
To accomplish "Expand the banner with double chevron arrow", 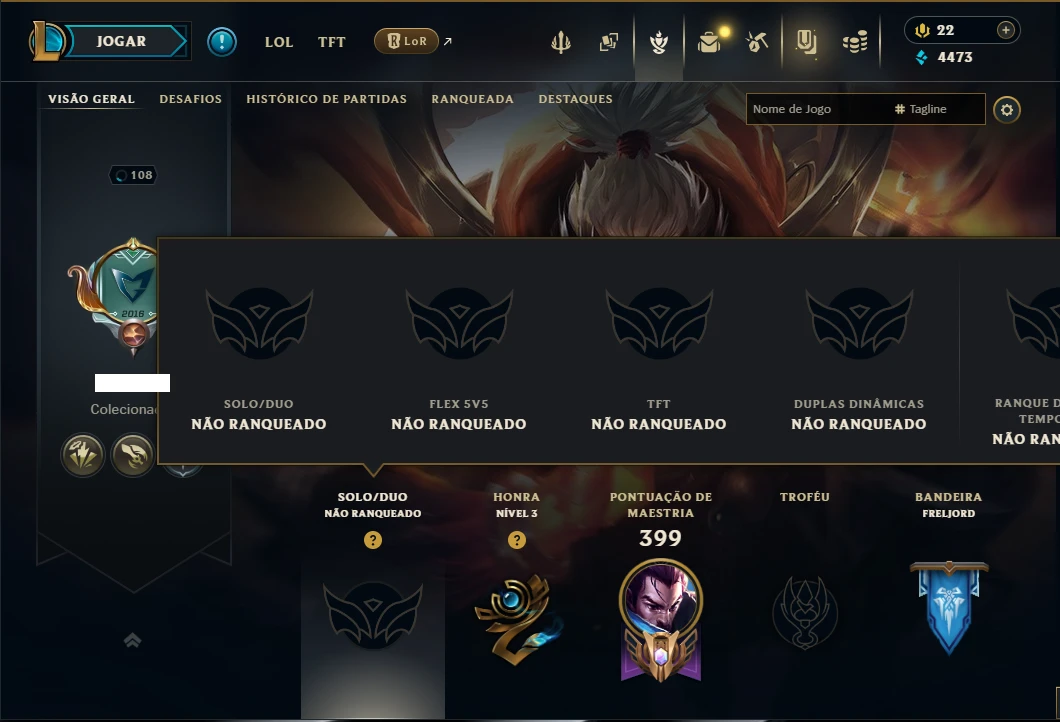I will coord(132,640).
